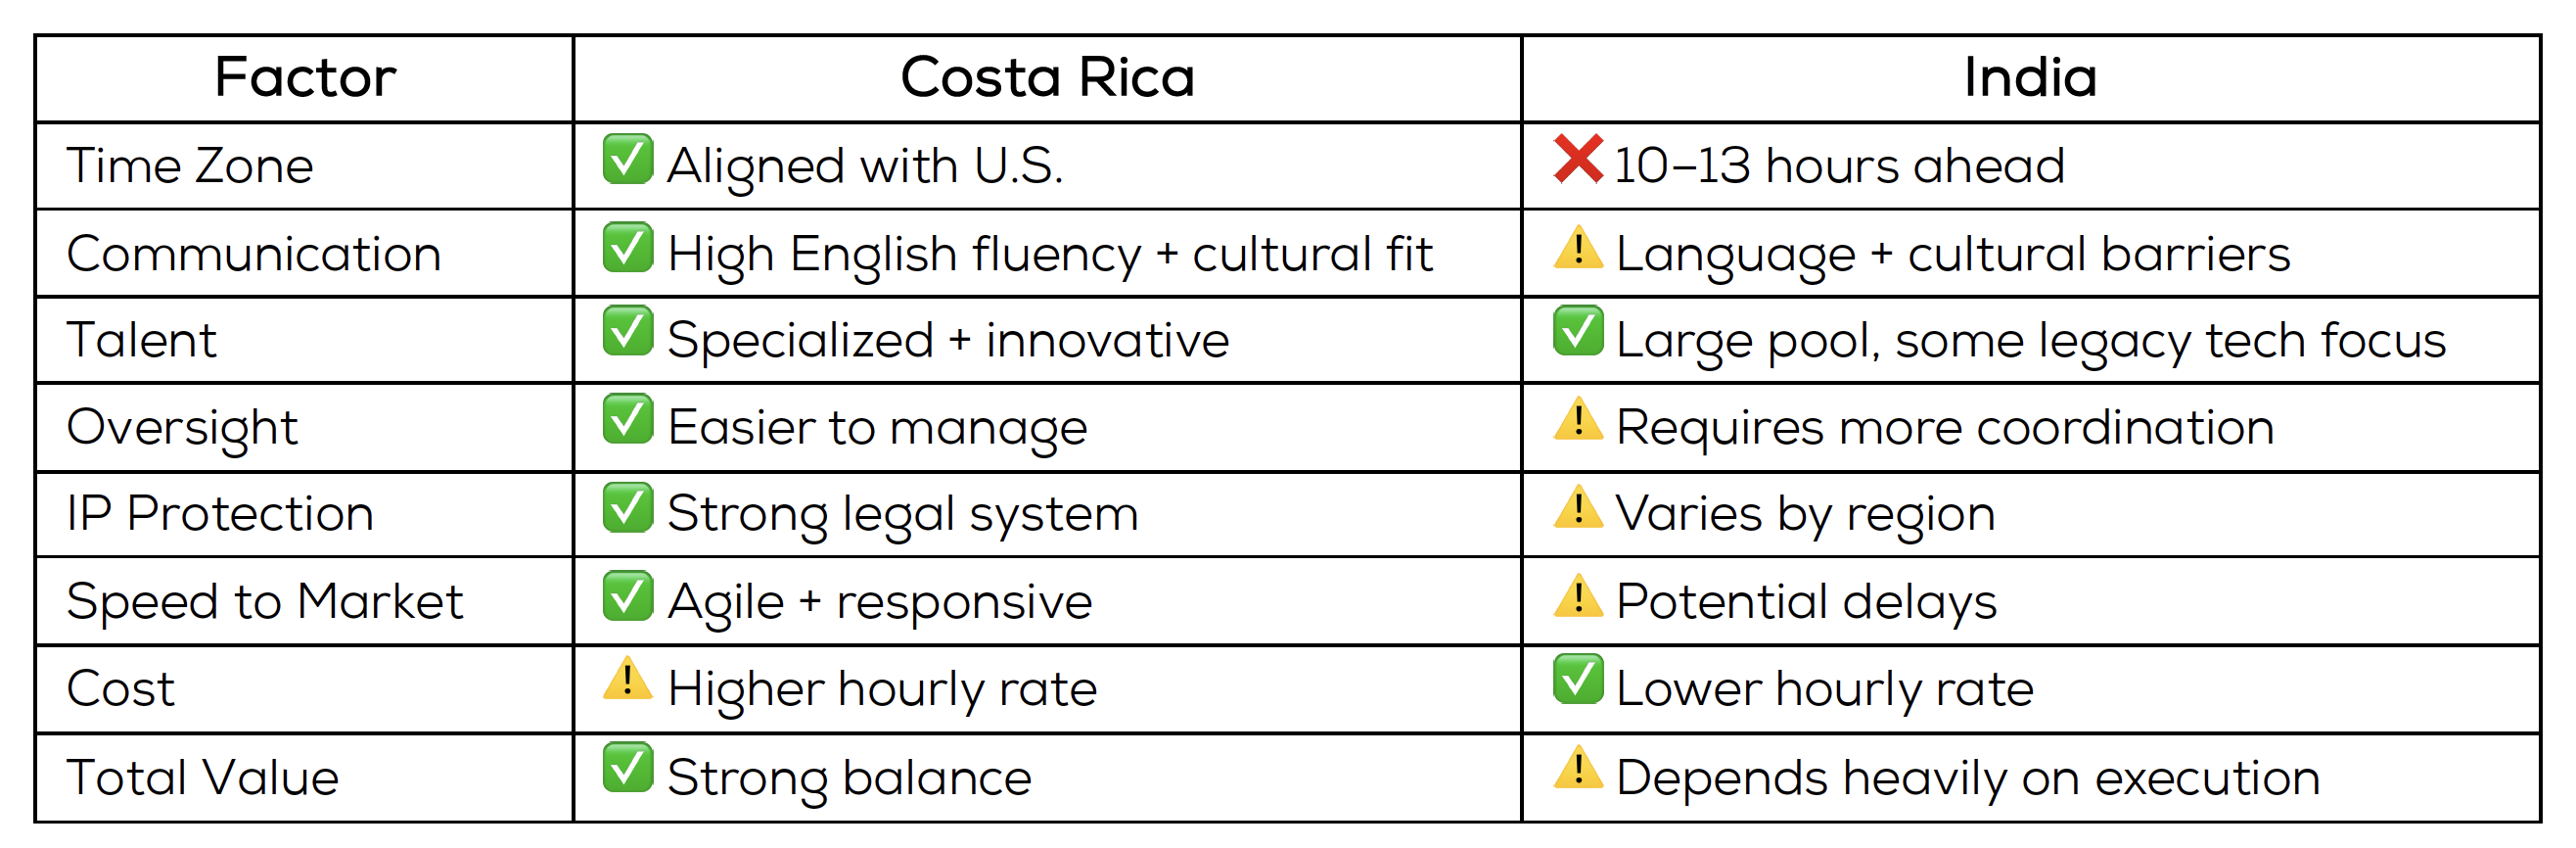
Task: Click the green checkmark next to Lower hourly rate
Action: click(1578, 679)
